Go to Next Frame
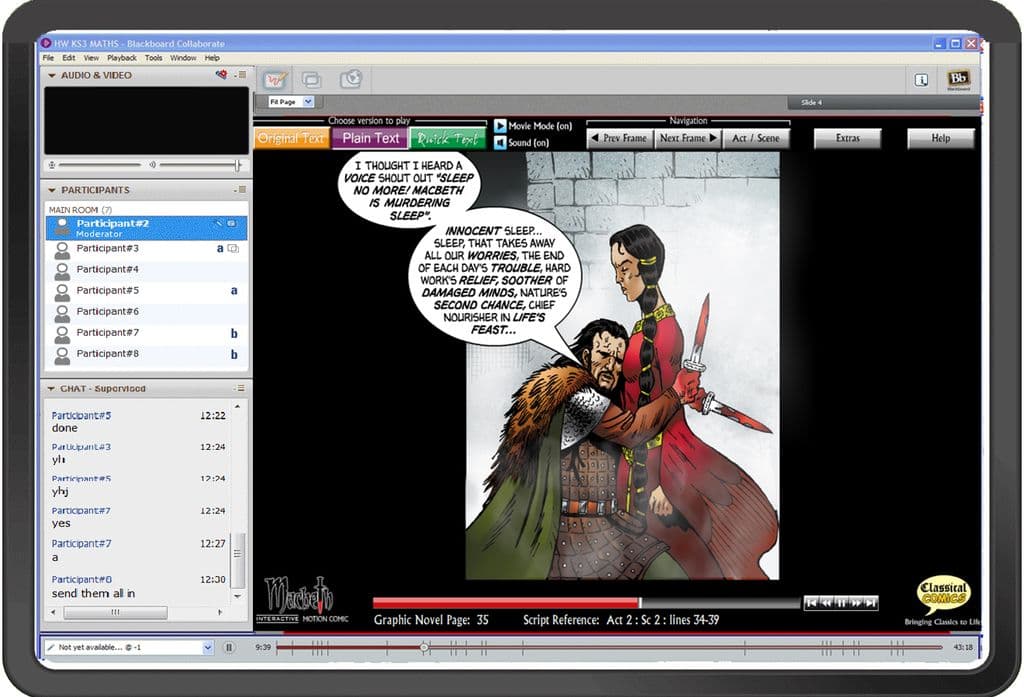The height and width of the screenshot is (697, 1024). coord(688,138)
